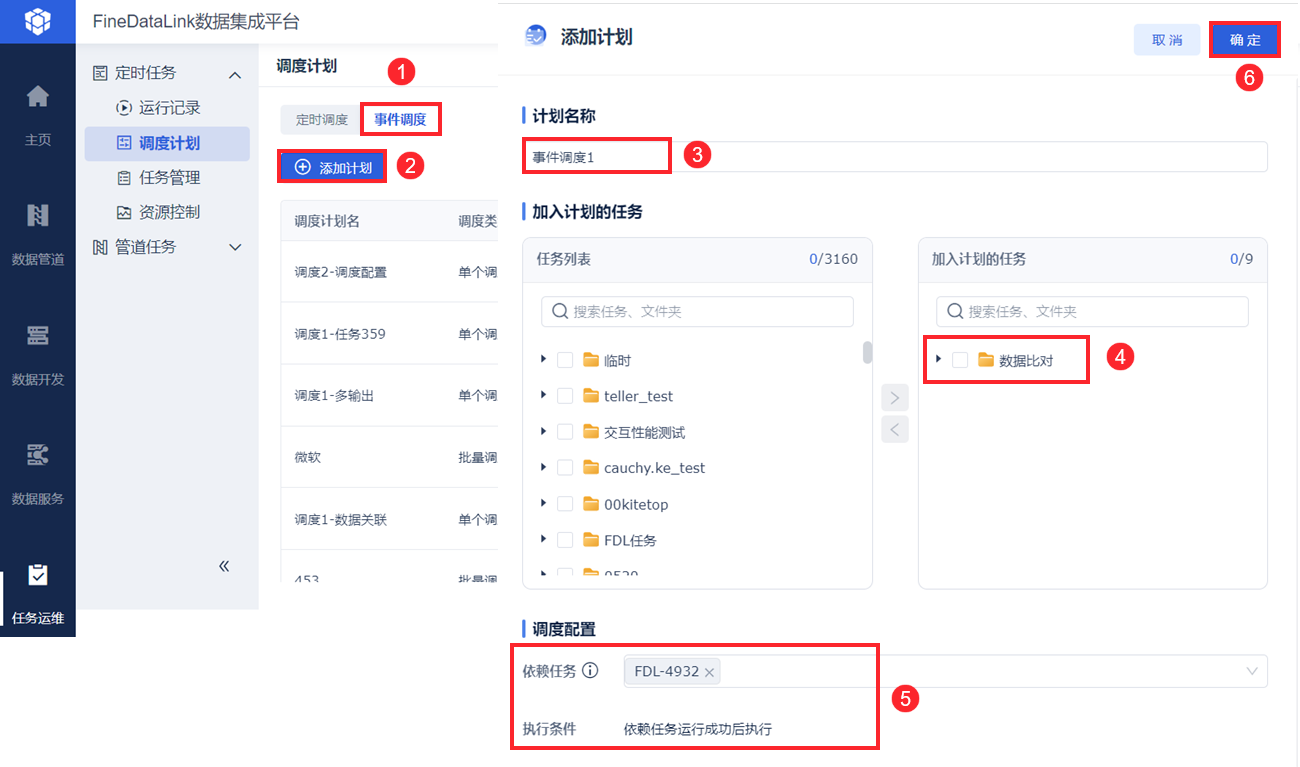This screenshot has height=767, width=1300.
Task: Select the 调度1-数据关联 row
Action: pyautogui.click(x=389, y=520)
